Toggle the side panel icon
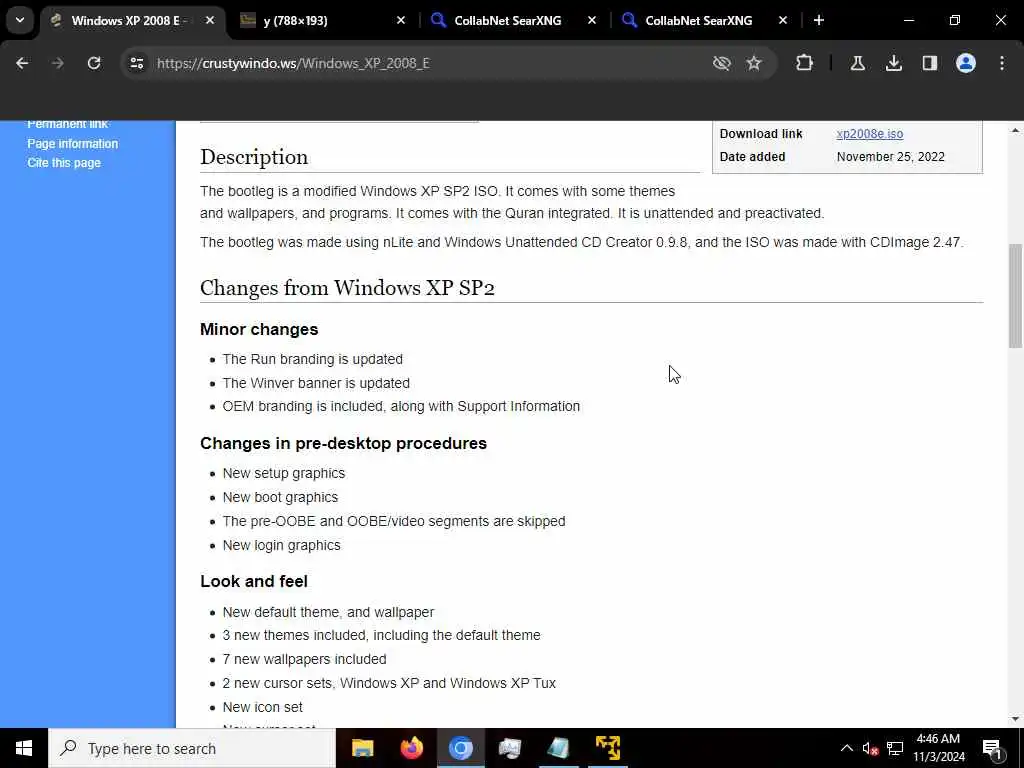The height and width of the screenshot is (768, 1024). tap(930, 63)
